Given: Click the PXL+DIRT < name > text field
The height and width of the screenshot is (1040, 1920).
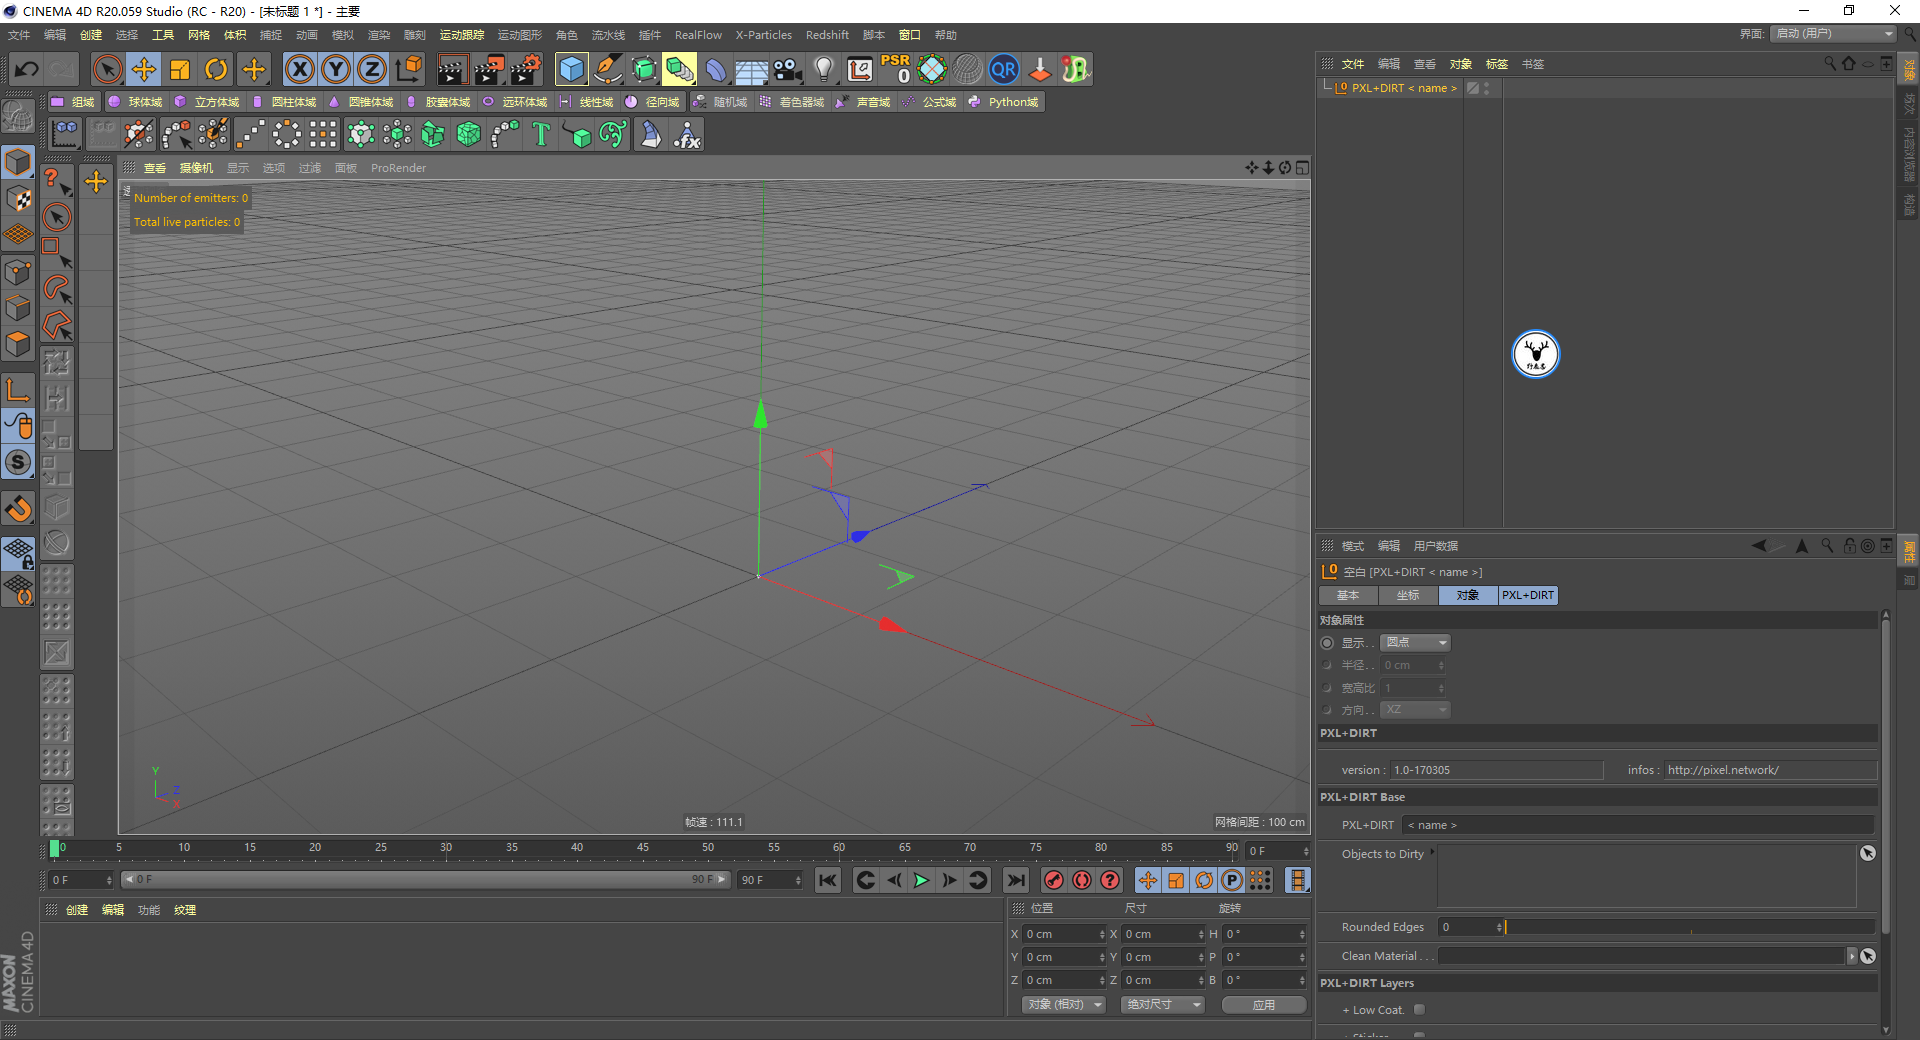Looking at the screenshot, I should click(x=1637, y=825).
